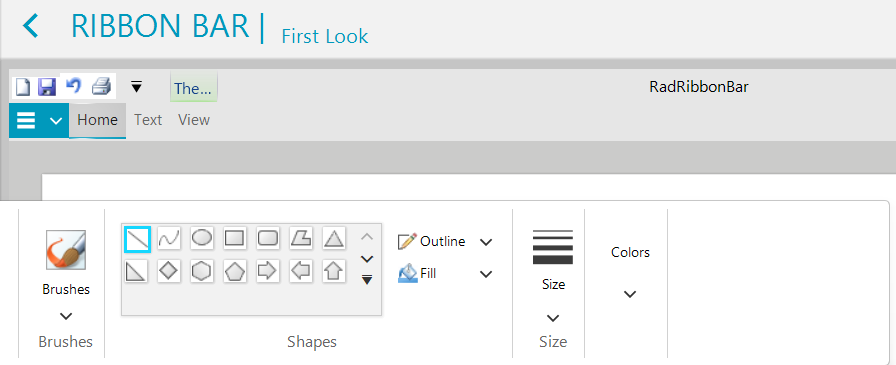This screenshot has height=365, width=896.
Task: Open the quick access toolbar customize arrow
Action: point(136,87)
